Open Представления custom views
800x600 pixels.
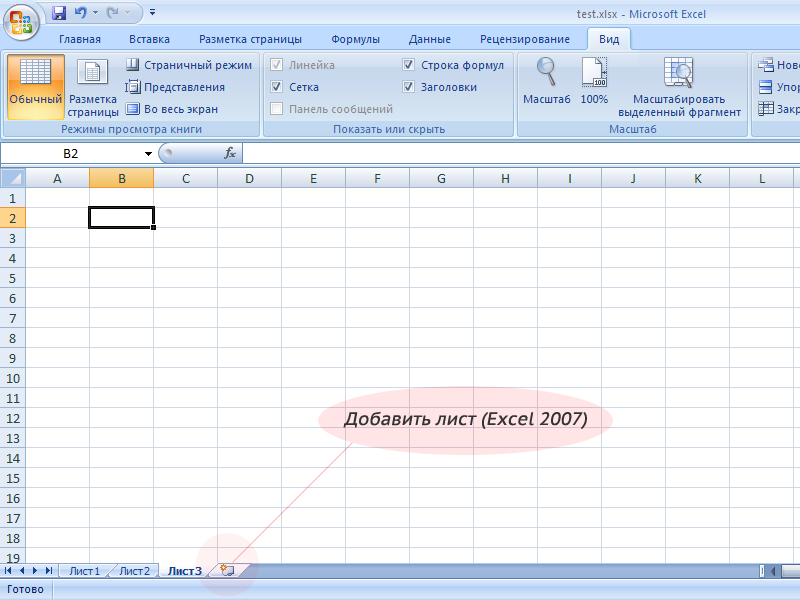click(x=175, y=87)
